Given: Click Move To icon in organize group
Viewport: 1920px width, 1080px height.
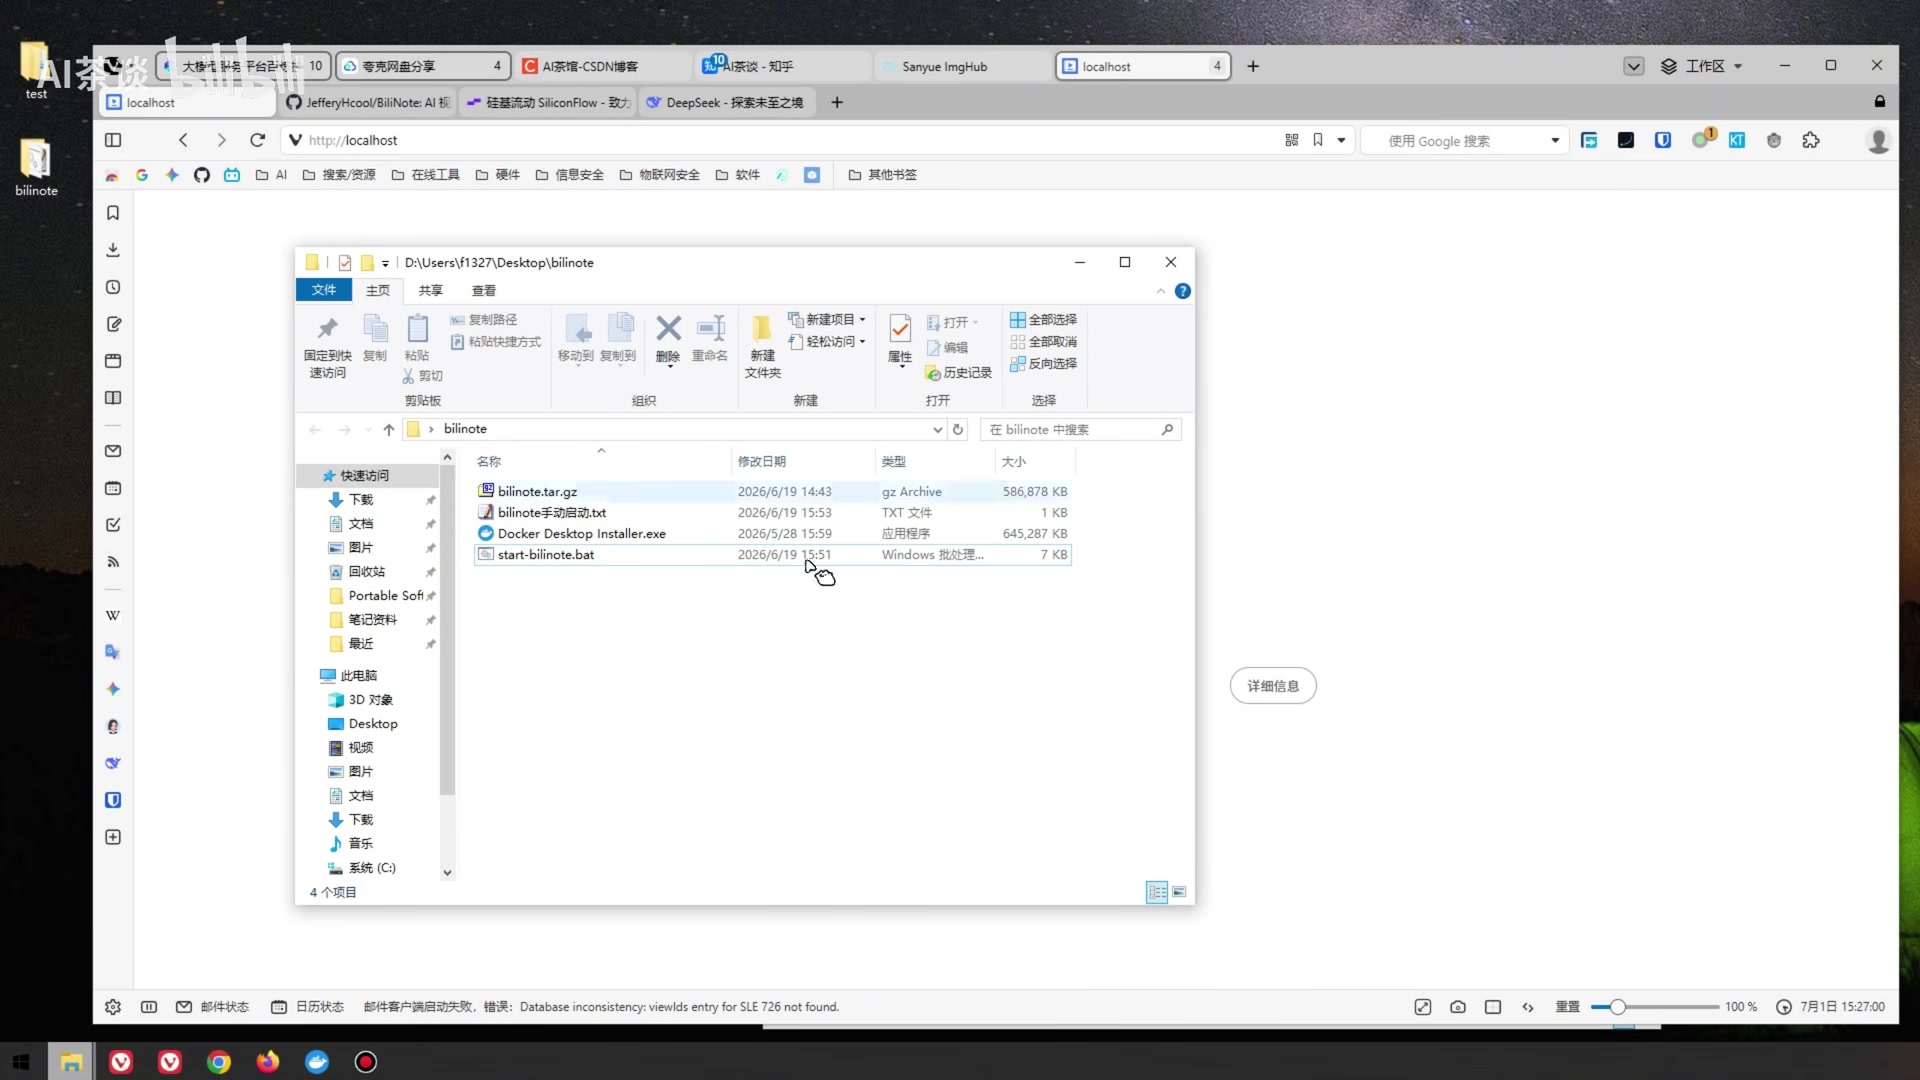Looking at the screenshot, I should click(x=576, y=338).
